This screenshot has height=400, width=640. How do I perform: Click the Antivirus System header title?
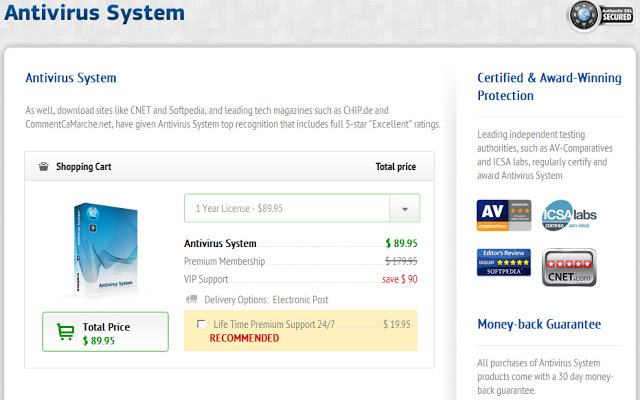point(94,14)
